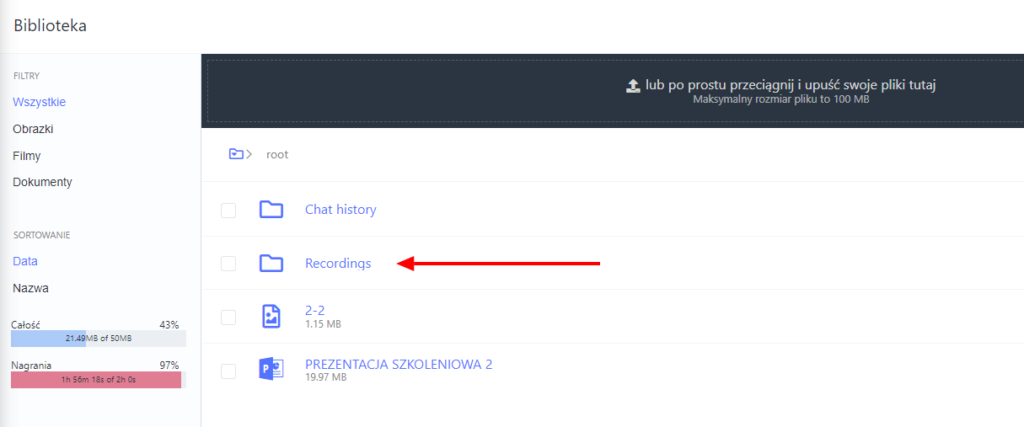Click the breadcrumb home folder icon

coord(236,154)
